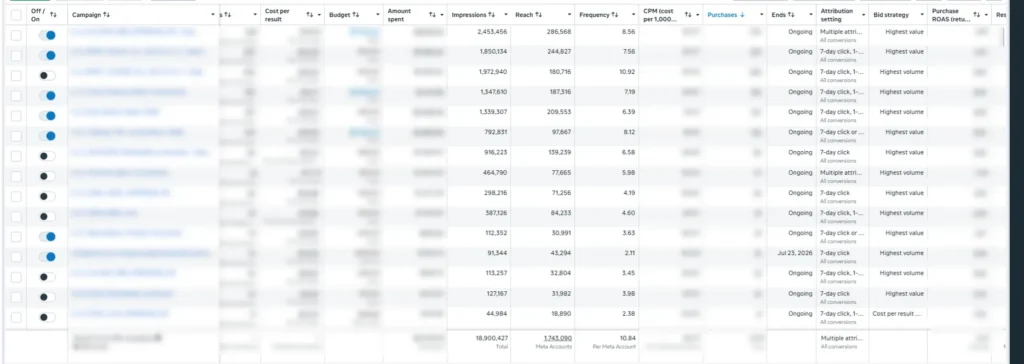Turn off campaign with 112,352 impressions
This screenshot has width=1024, height=364.
[x=47, y=237]
